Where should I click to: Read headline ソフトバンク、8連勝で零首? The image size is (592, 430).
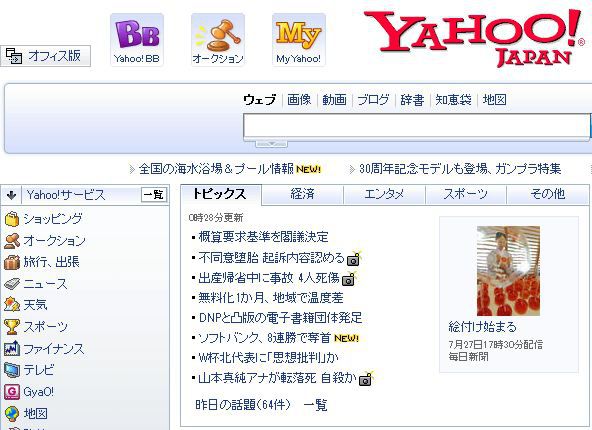(x=265, y=338)
